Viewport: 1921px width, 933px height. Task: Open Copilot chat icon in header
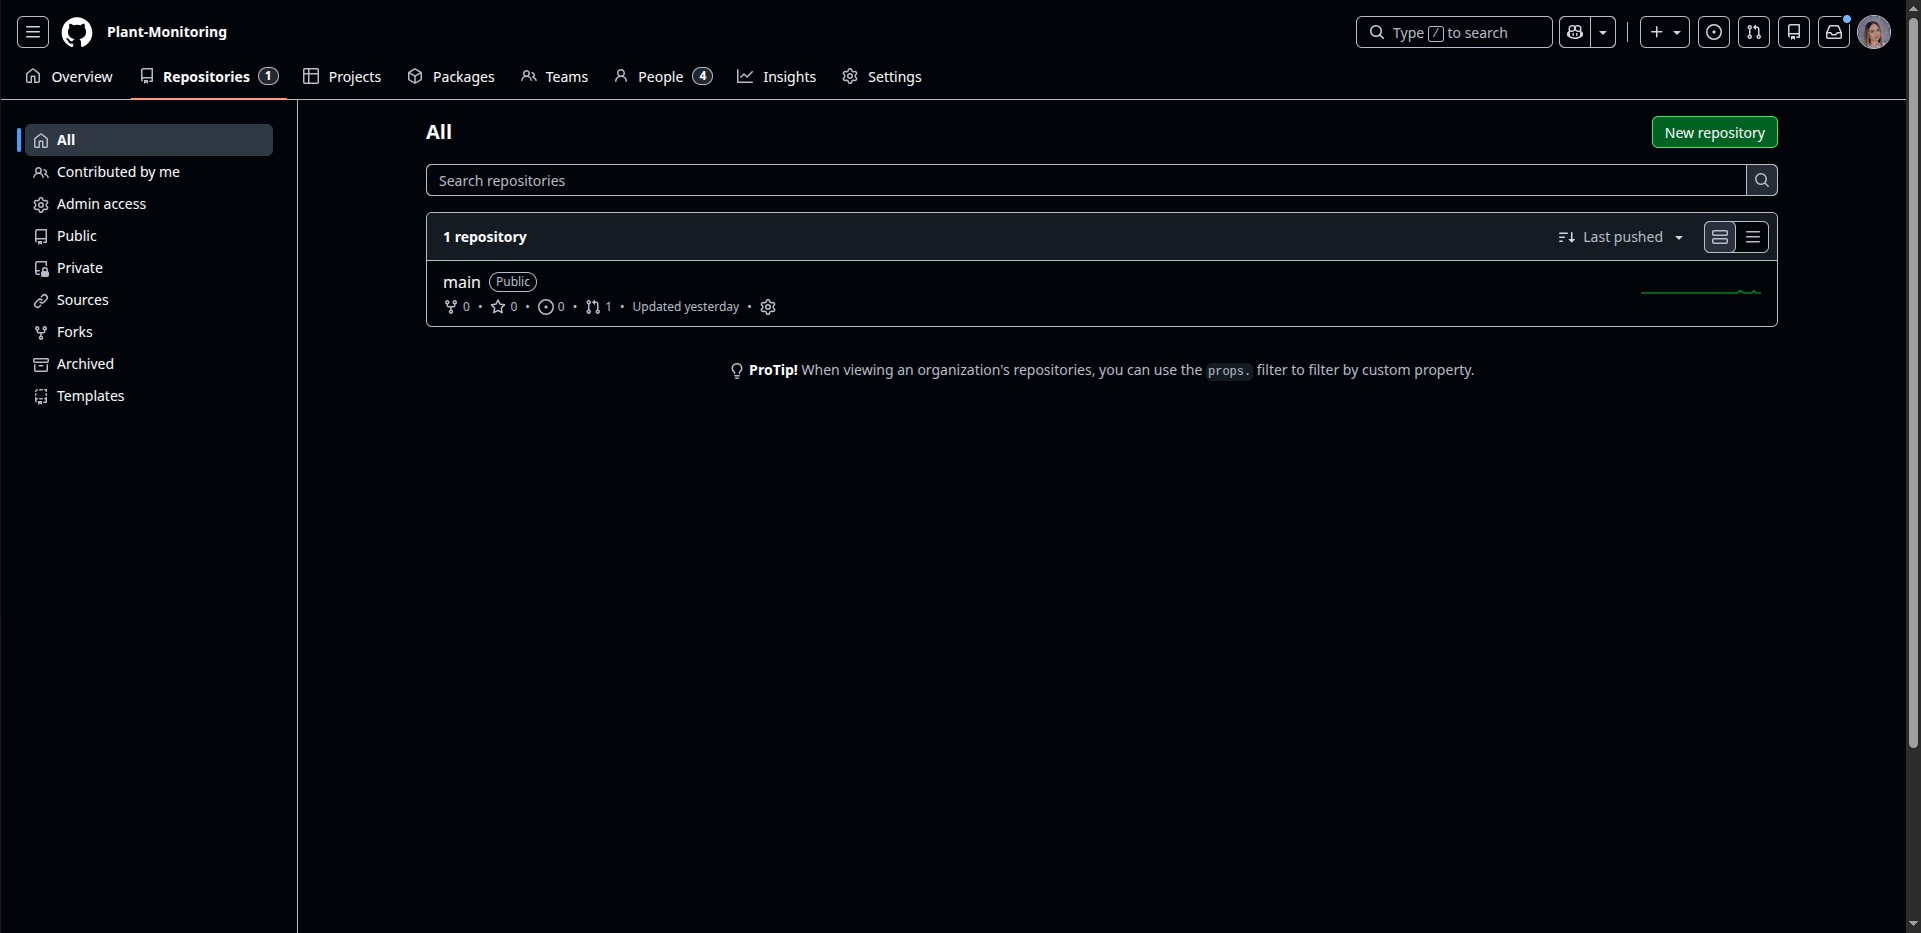pyautogui.click(x=1575, y=32)
